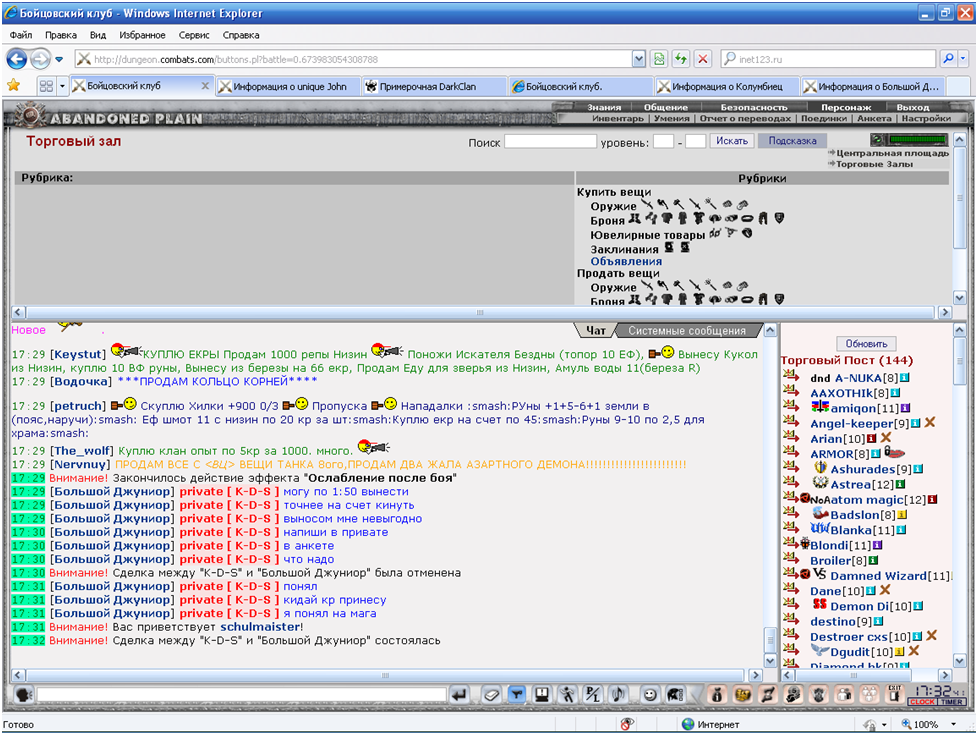The width and height of the screenshot is (978, 735).
Task: Click the axe icon in Buy weapons row
Action: pos(663,204)
